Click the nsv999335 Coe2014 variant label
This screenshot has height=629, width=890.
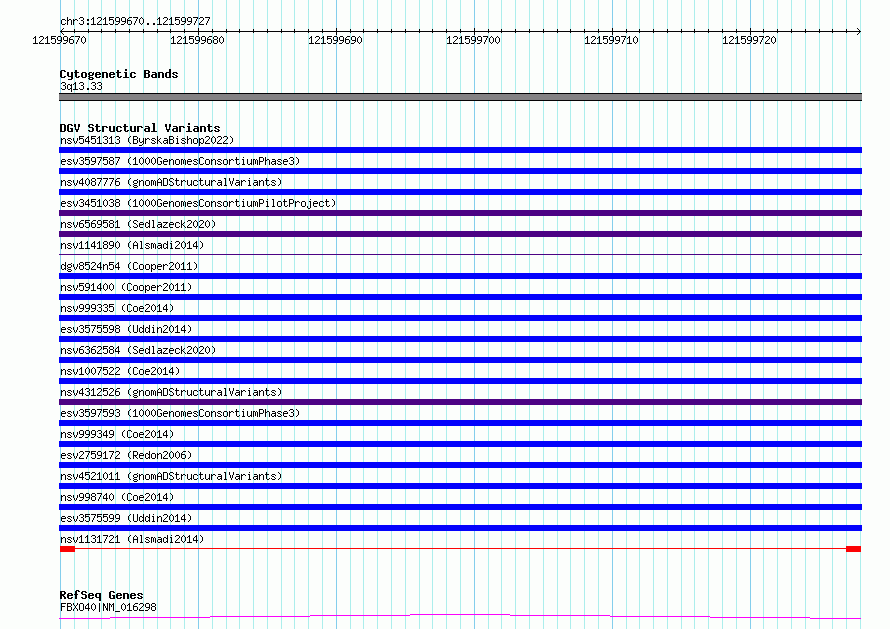116,308
